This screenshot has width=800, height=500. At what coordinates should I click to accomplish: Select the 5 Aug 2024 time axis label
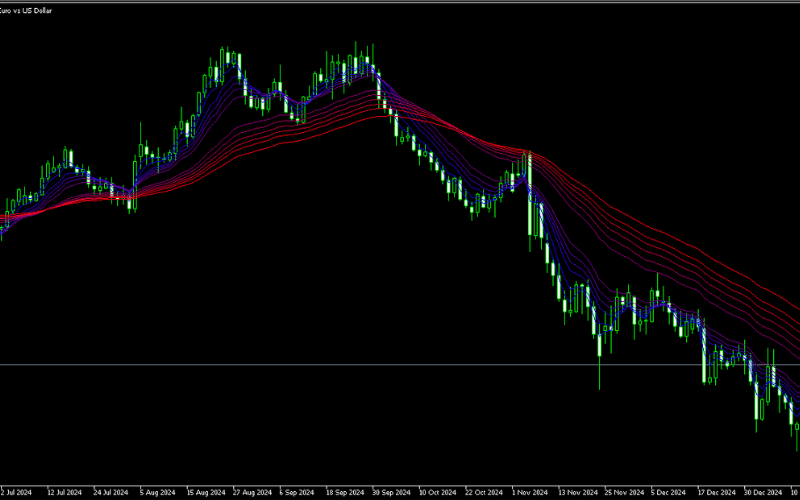click(x=157, y=493)
